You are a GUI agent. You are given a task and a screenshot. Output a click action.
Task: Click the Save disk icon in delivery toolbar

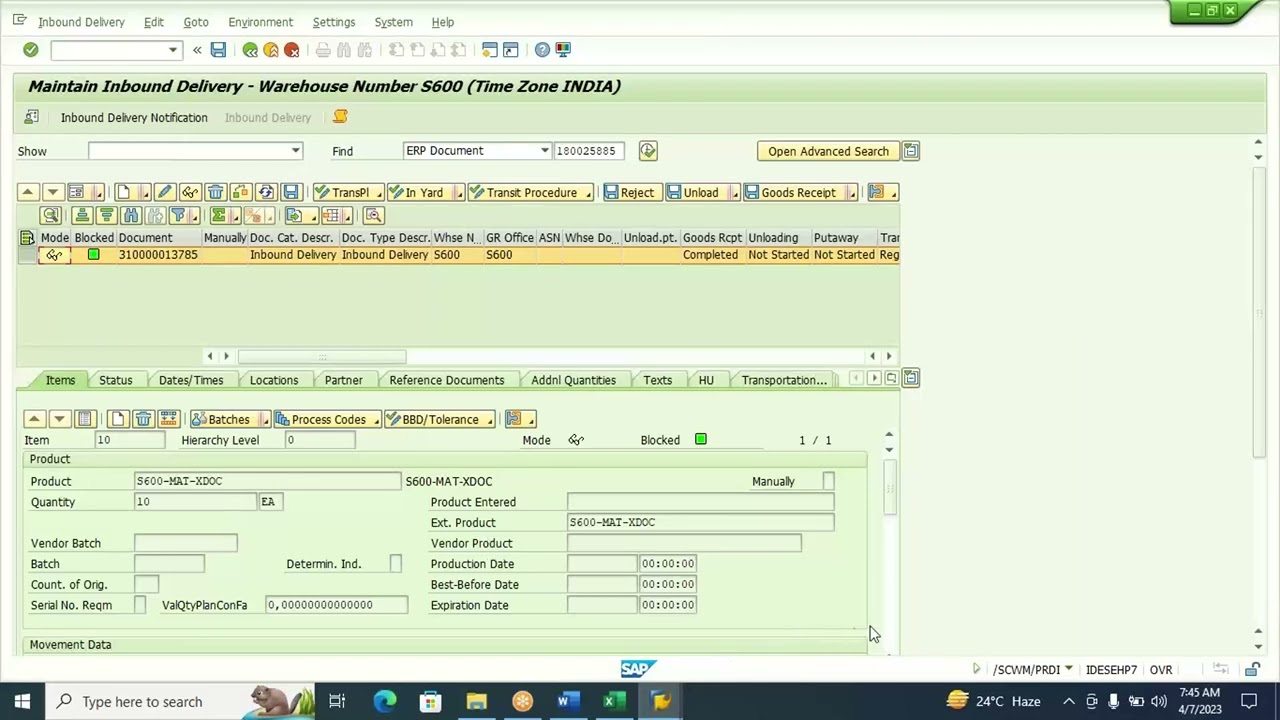[x=290, y=192]
